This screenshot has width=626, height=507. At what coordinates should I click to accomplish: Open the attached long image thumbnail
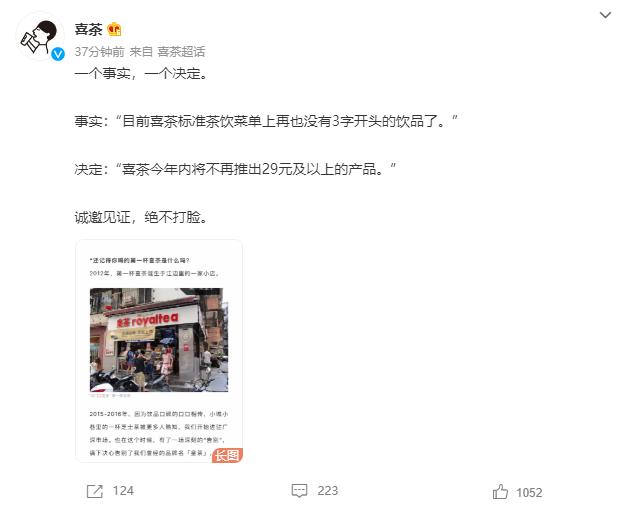[159, 351]
